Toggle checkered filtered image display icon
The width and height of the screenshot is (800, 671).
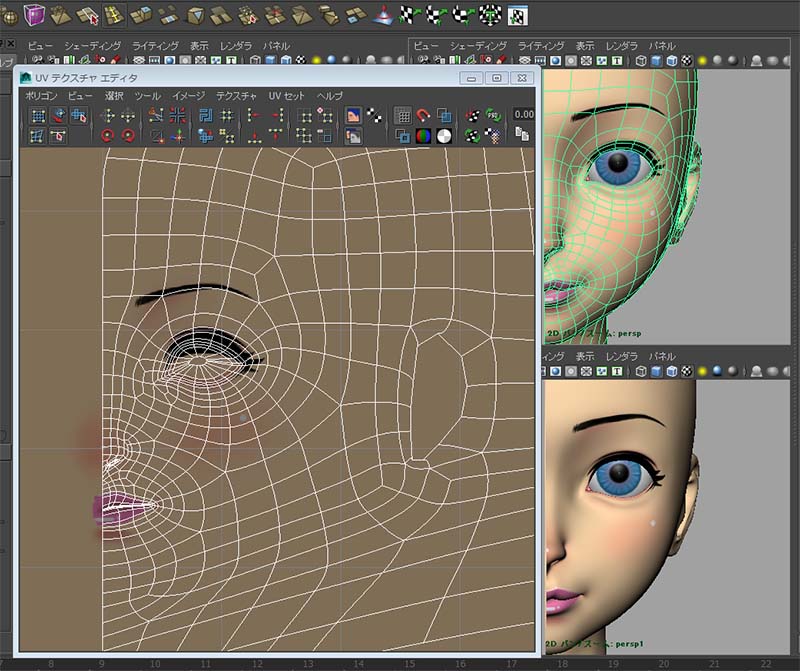(x=374, y=116)
